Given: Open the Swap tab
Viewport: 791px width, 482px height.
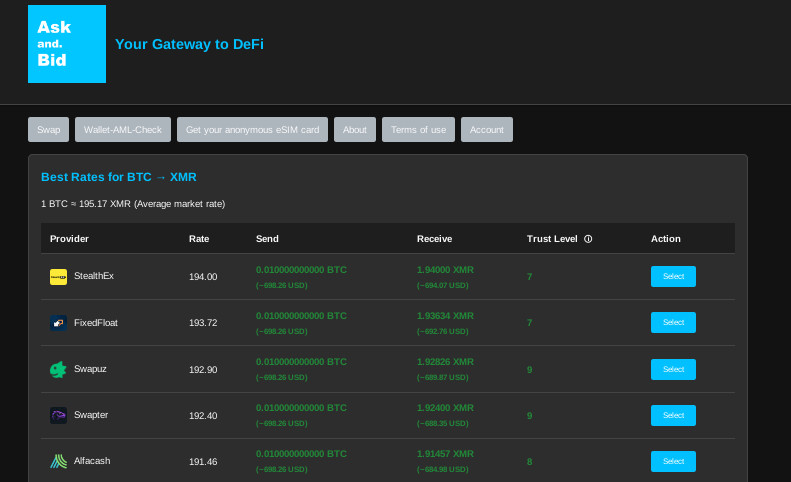Looking at the screenshot, I should (49, 130).
